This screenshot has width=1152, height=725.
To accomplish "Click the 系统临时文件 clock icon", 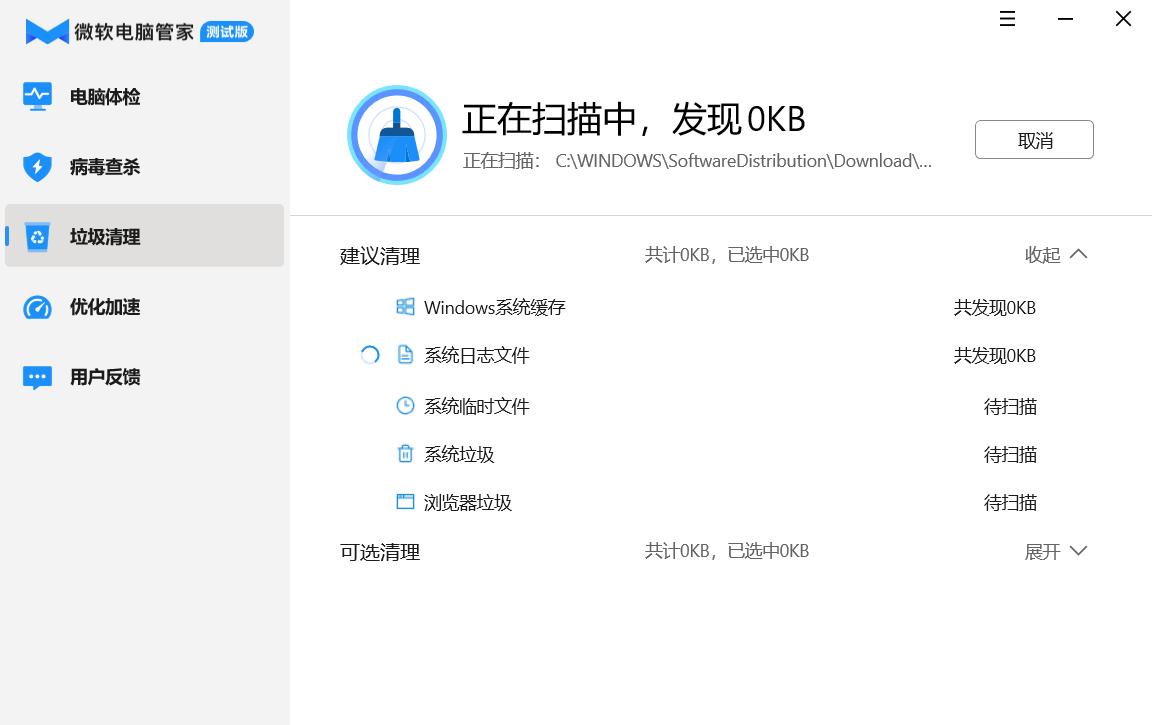I will [405, 405].
